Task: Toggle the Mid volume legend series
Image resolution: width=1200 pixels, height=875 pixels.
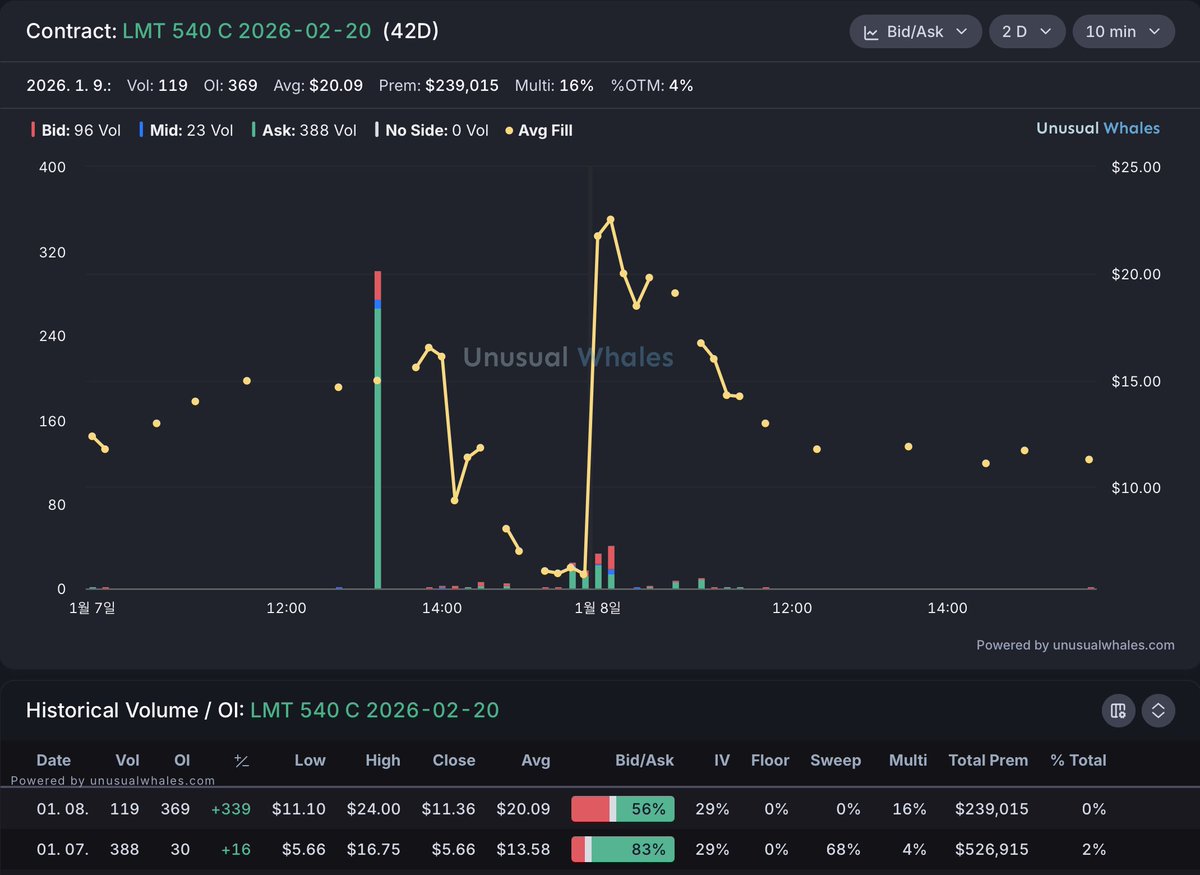Action: coord(186,130)
